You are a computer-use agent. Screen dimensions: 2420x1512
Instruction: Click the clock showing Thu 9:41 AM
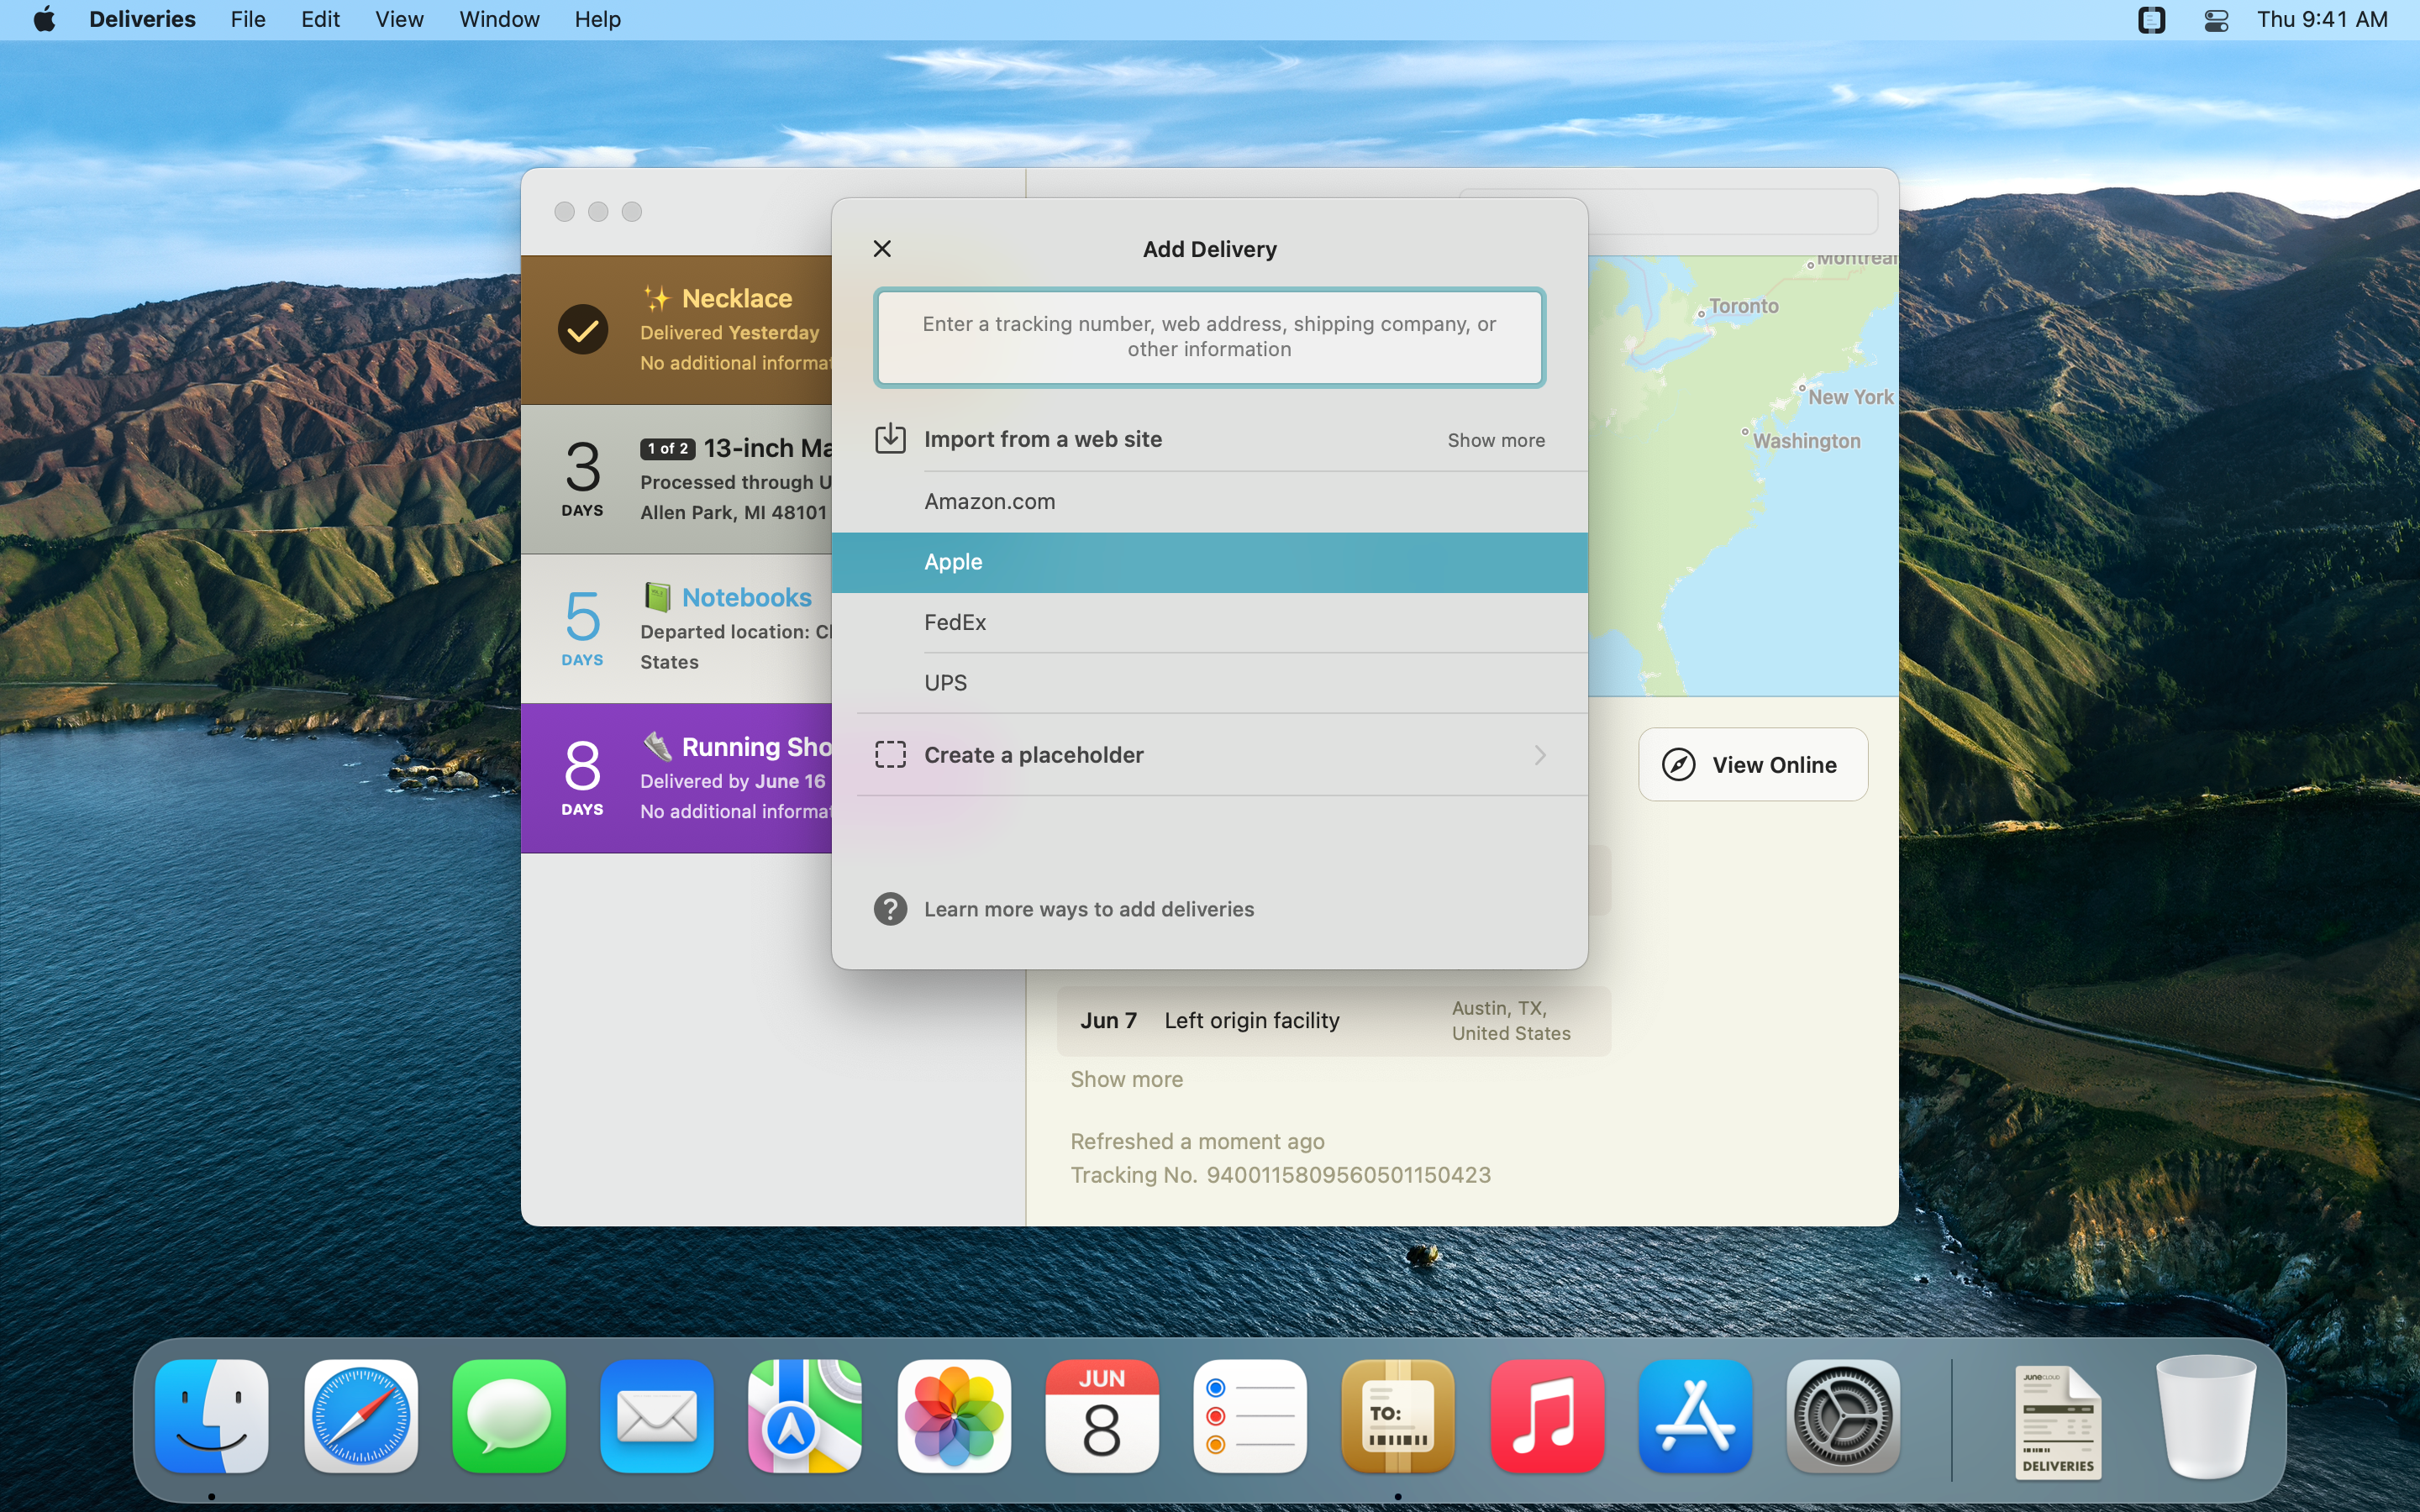(x=2321, y=19)
